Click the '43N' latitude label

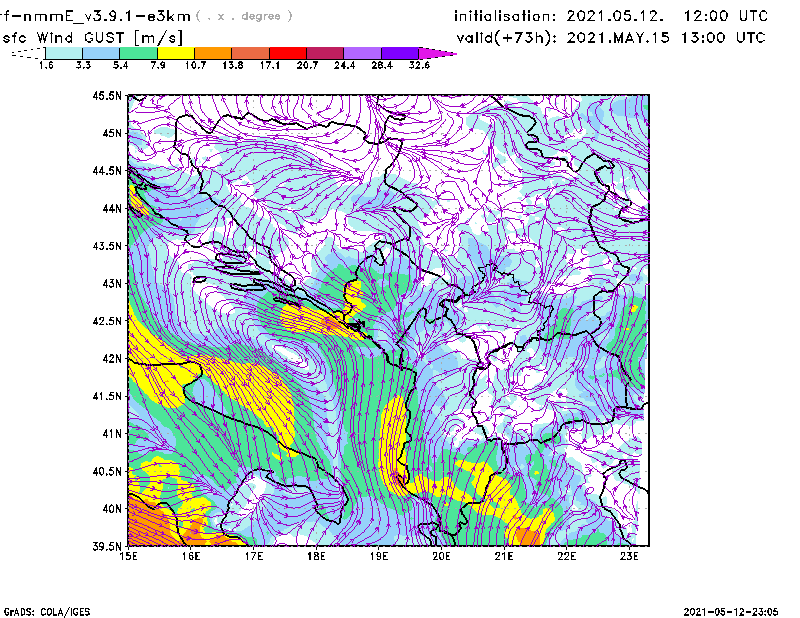pyautogui.click(x=112, y=283)
